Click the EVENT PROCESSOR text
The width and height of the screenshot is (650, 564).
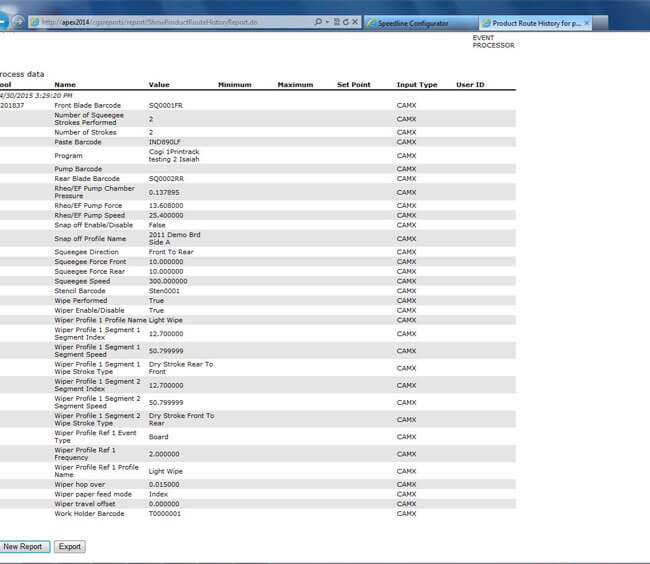(x=493, y=41)
